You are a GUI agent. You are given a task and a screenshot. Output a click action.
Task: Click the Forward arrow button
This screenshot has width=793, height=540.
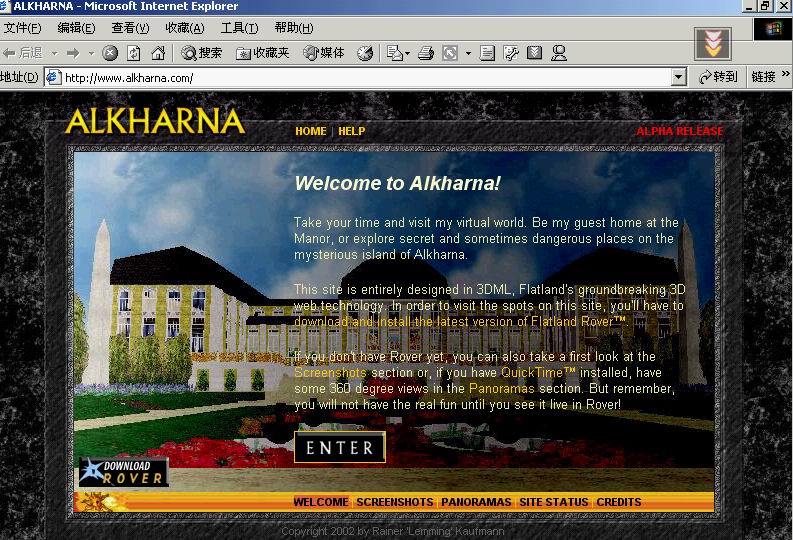point(74,53)
